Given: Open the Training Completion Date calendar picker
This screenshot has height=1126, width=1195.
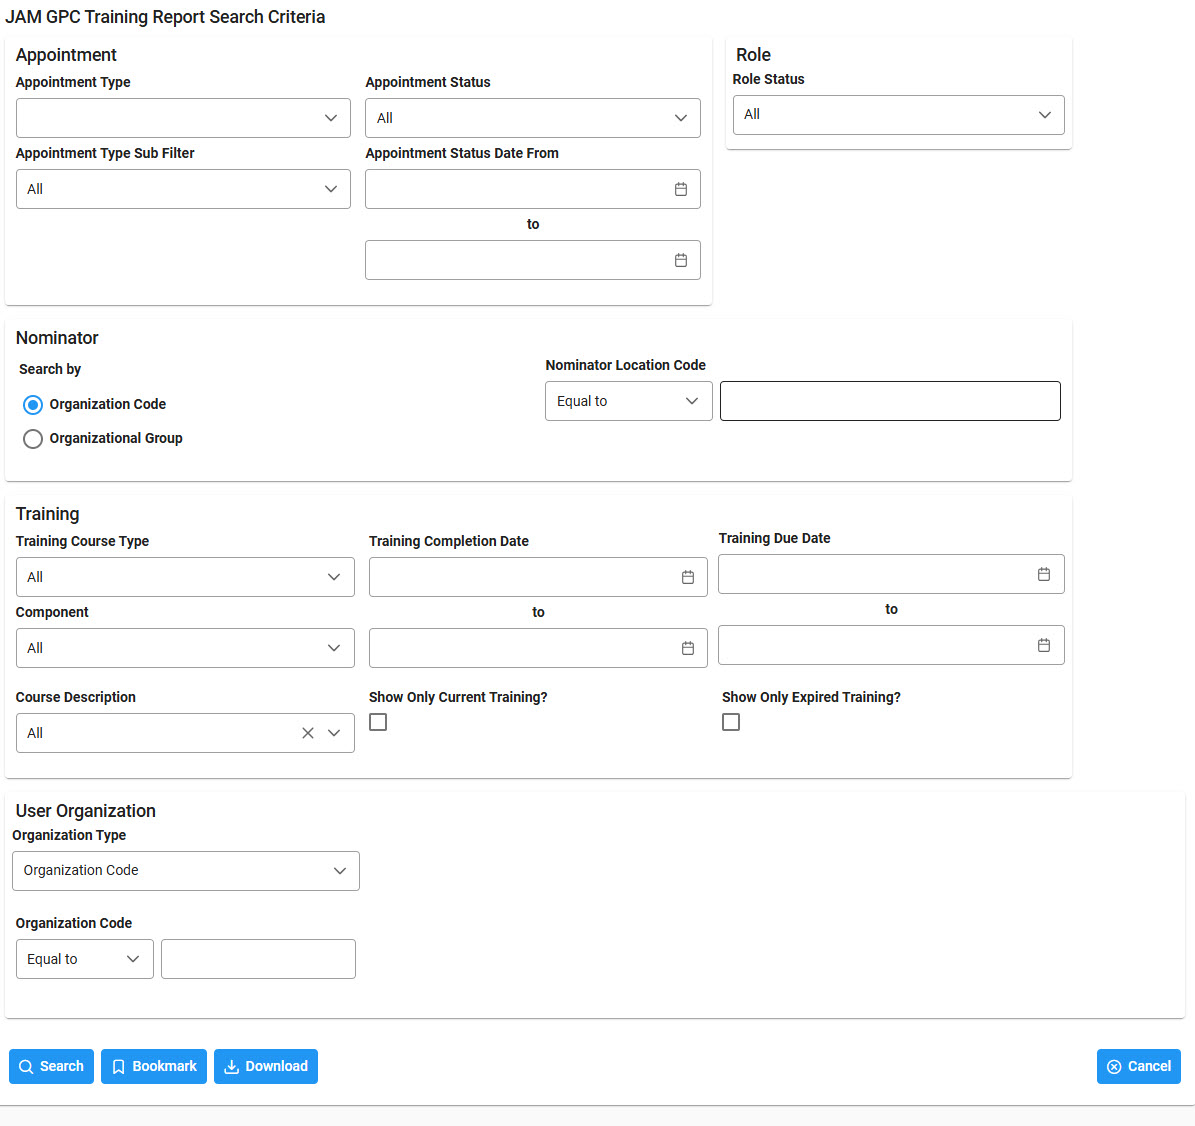Looking at the screenshot, I should (x=687, y=576).
